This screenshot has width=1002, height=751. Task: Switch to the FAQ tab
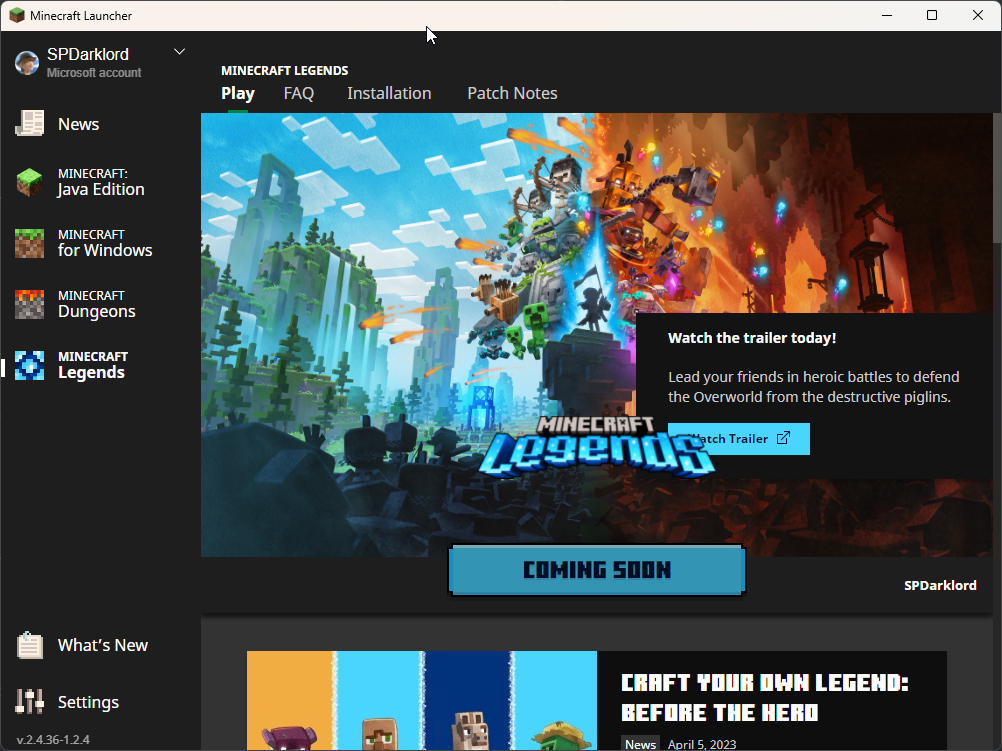[x=298, y=93]
